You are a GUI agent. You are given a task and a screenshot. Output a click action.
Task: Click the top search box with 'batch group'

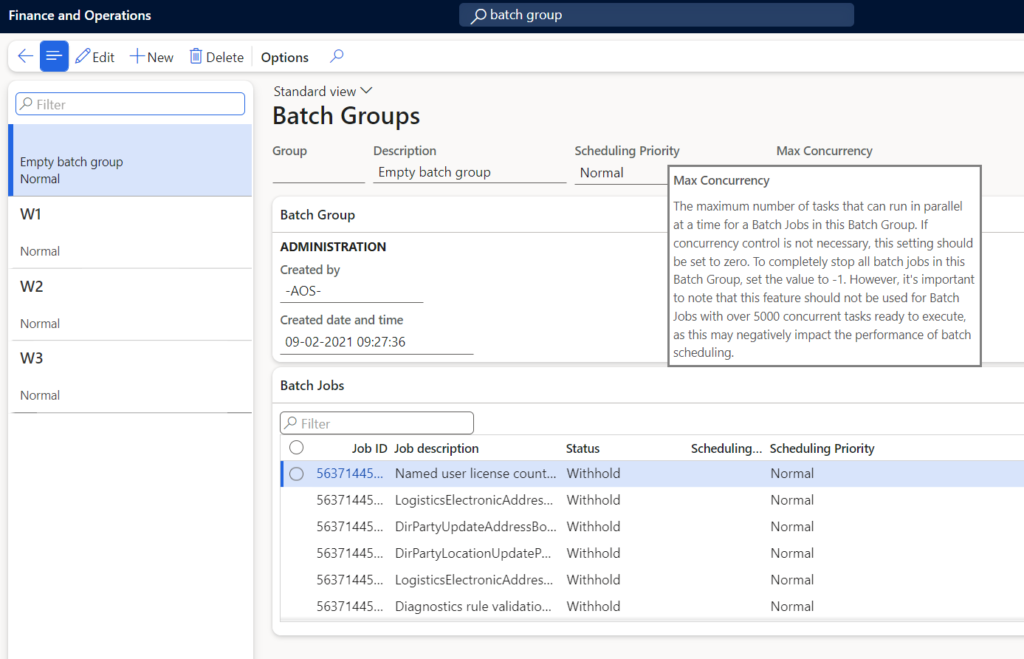[656, 15]
